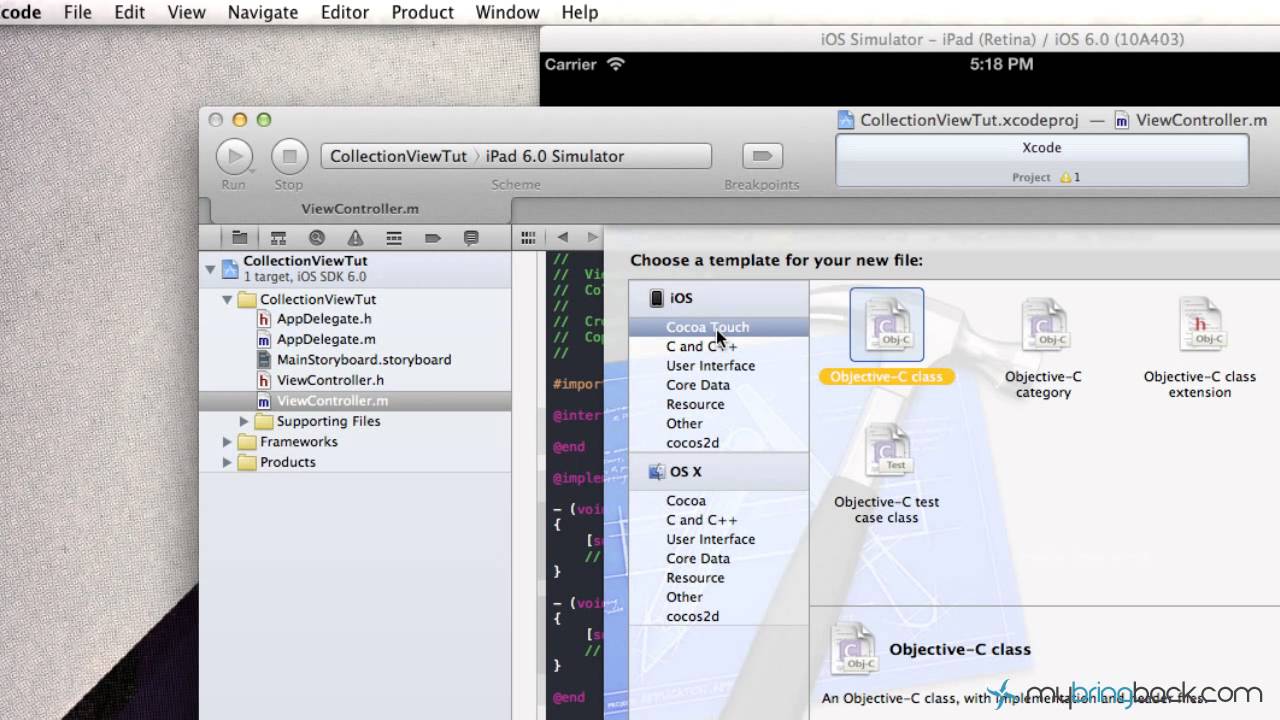
Task: Click the OS X section header
Action: [x=718, y=472]
